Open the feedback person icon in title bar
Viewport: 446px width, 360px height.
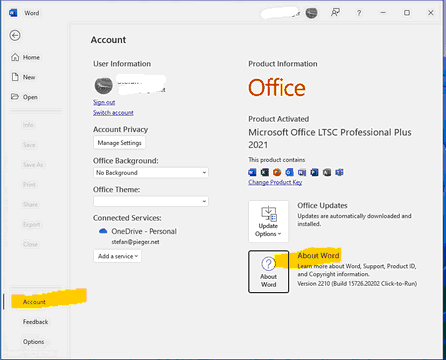pyautogui.click(x=335, y=13)
